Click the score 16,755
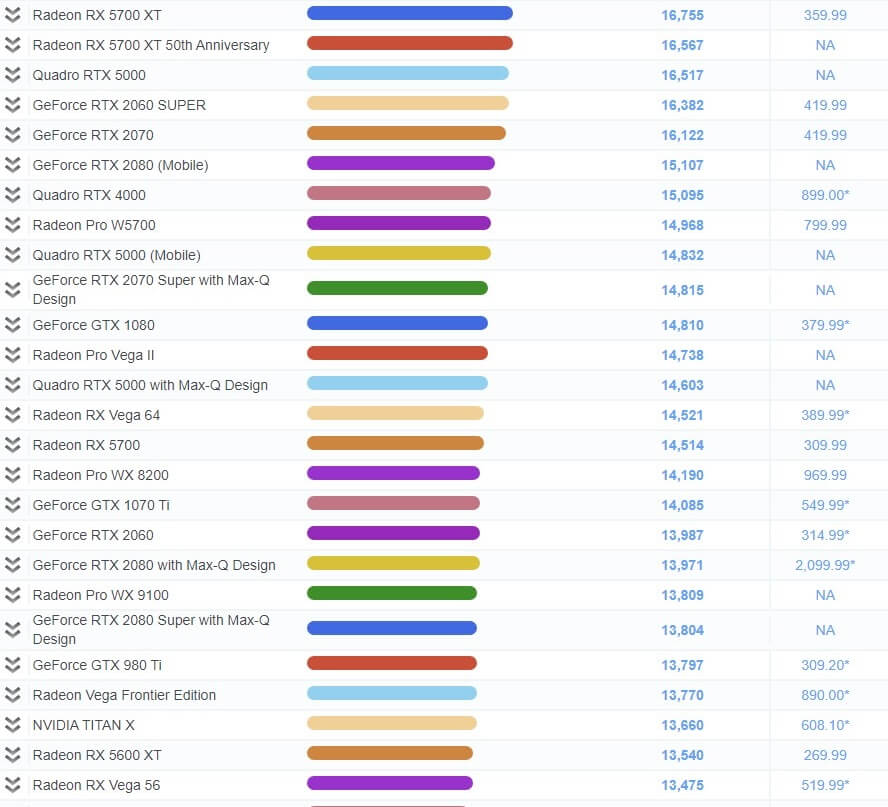Image resolution: width=888 pixels, height=807 pixels. pyautogui.click(x=682, y=15)
